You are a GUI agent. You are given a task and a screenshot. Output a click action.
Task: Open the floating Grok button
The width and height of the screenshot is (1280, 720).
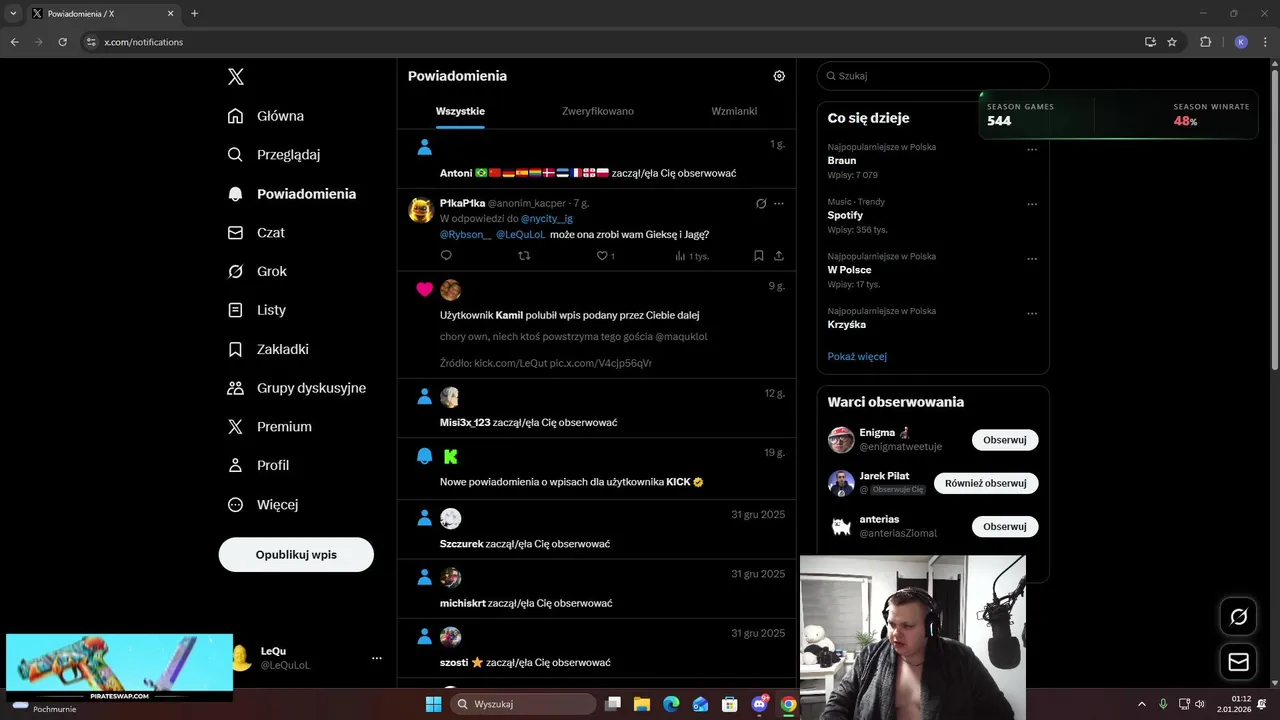tap(1239, 617)
